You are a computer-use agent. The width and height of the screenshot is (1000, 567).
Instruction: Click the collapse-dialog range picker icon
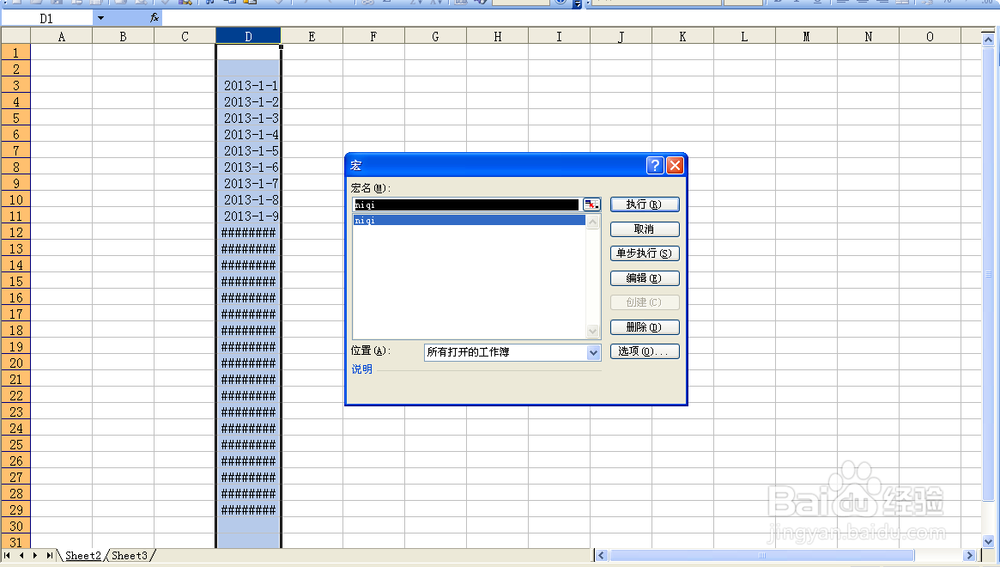click(592, 205)
